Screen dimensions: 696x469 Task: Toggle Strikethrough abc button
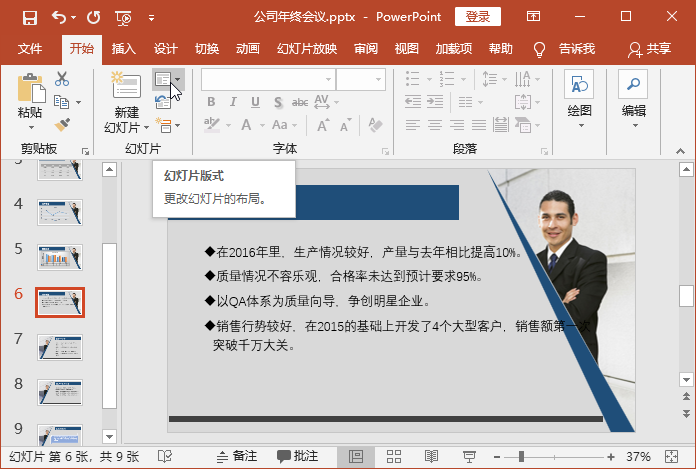300,102
